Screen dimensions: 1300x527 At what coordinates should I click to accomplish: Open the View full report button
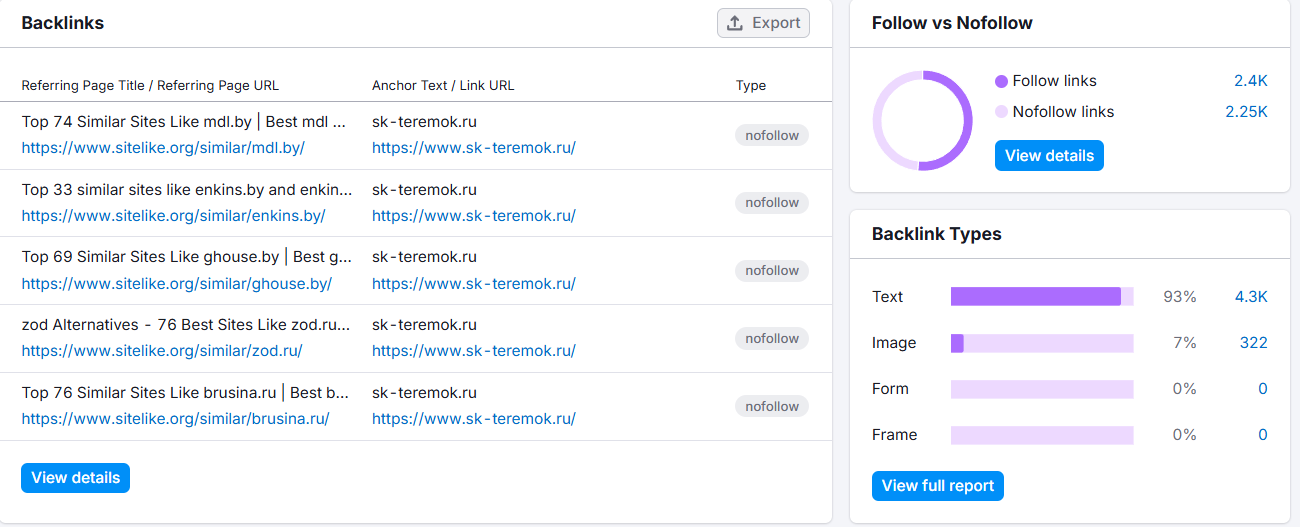tap(937, 486)
